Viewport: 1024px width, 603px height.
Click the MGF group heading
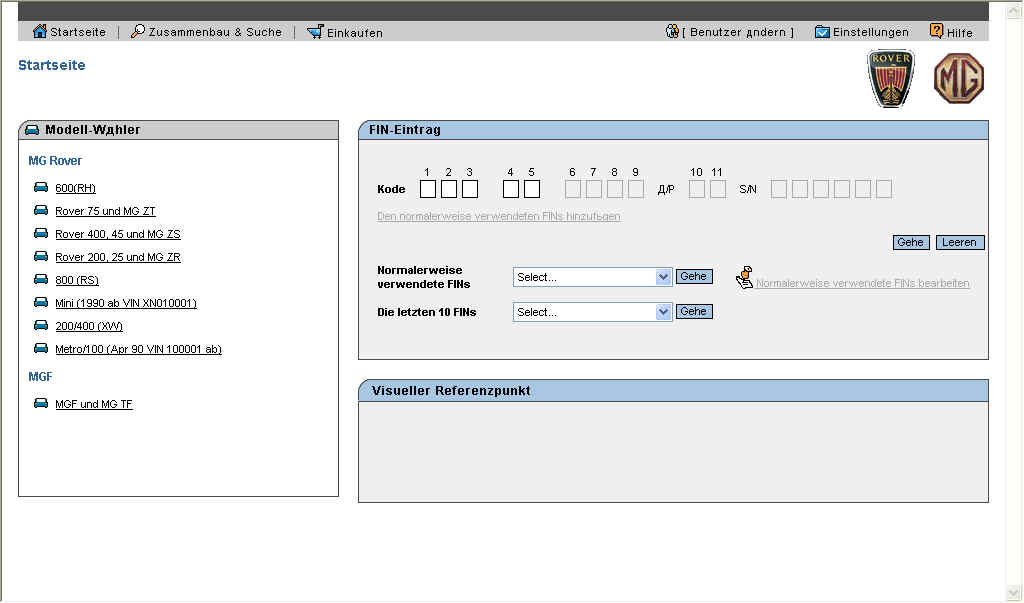click(x=40, y=377)
